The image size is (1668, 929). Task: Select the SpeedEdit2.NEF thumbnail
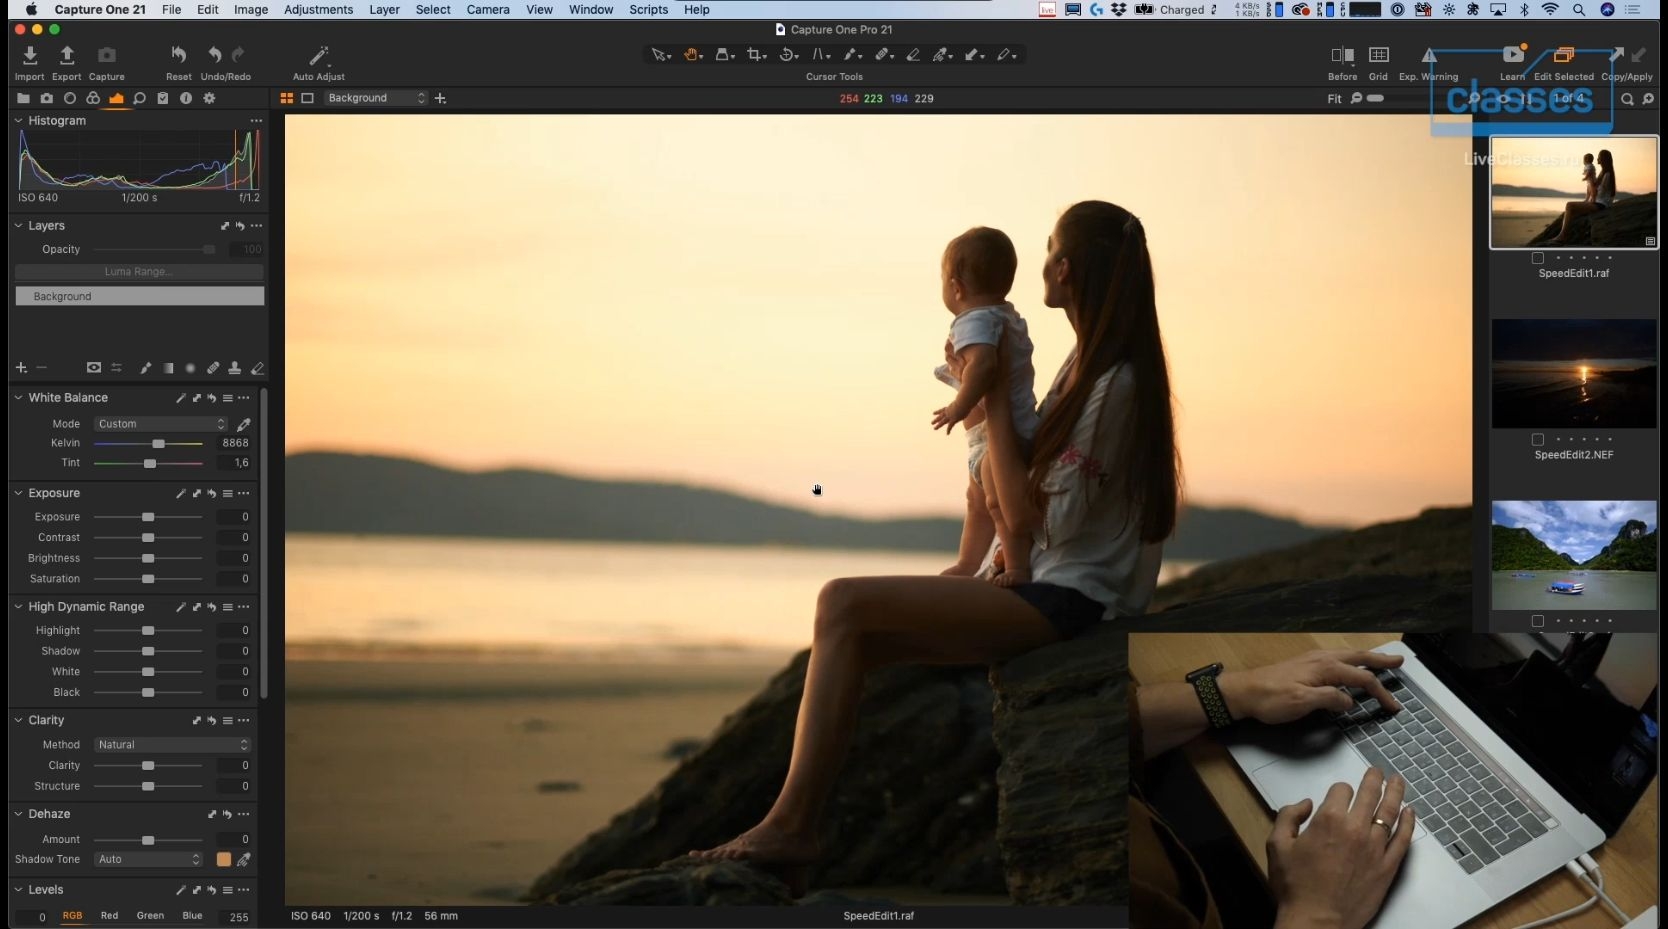(x=1574, y=374)
